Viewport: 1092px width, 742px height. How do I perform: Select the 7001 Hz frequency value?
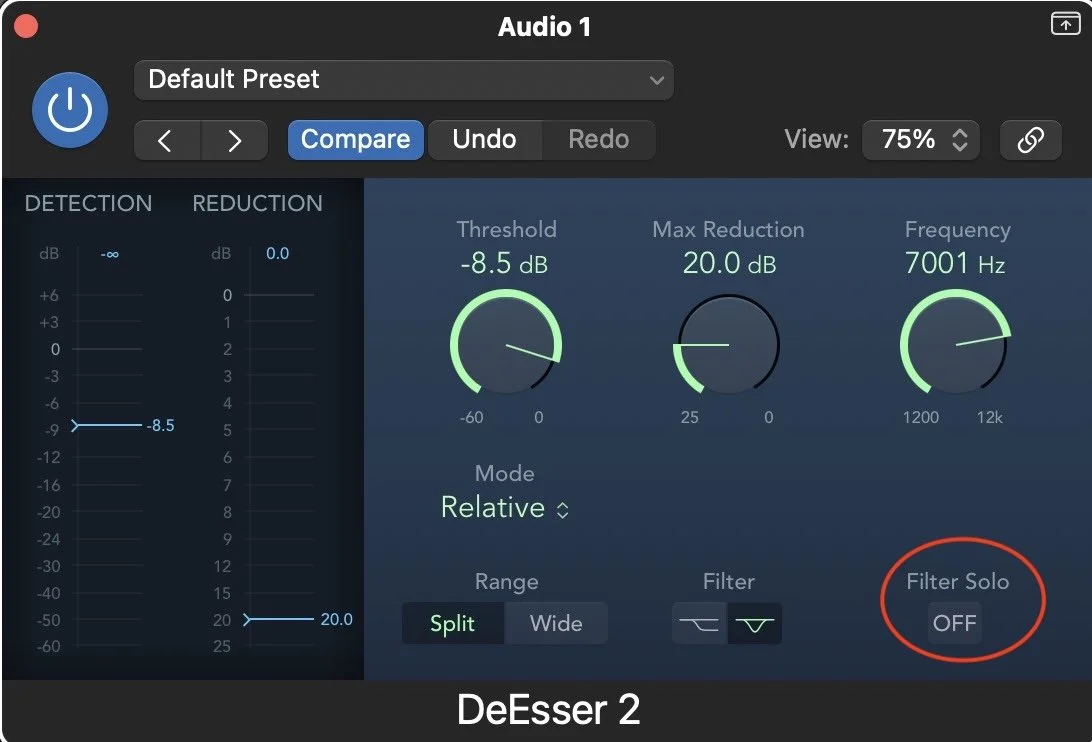pos(955,264)
